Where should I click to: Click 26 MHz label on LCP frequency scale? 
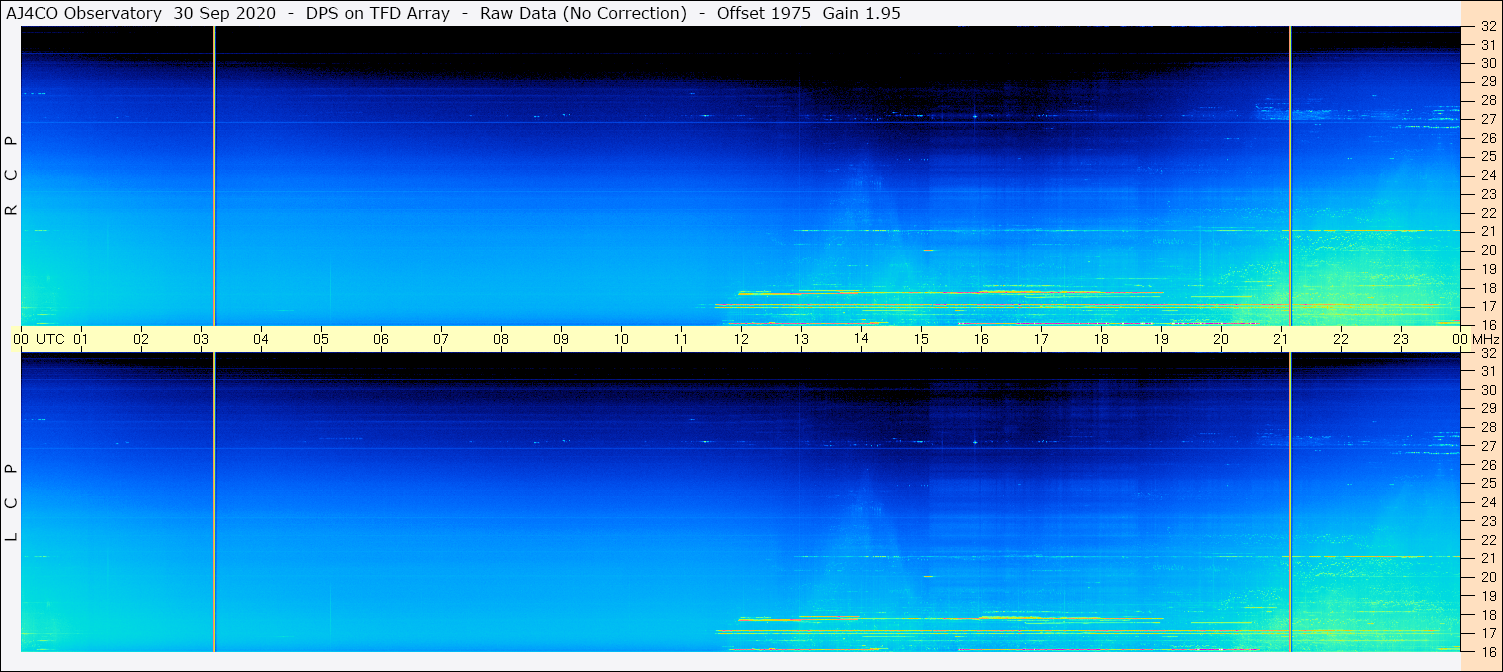tap(1487, 465)
